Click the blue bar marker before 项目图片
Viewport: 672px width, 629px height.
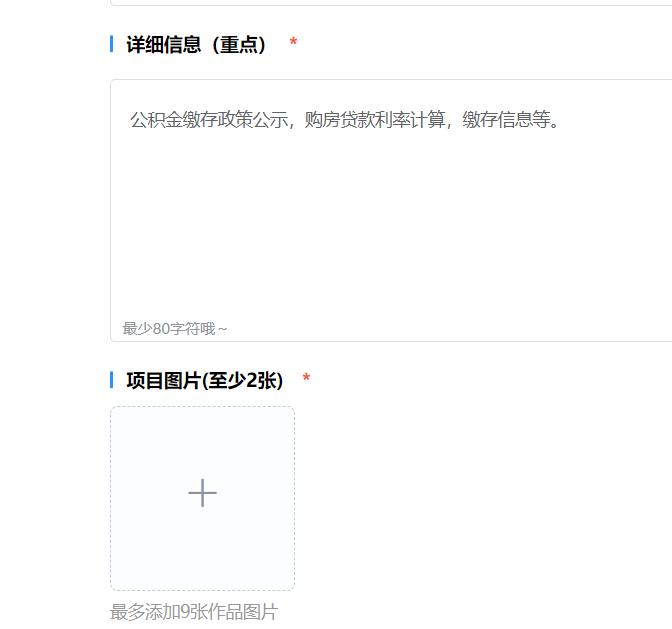(111, 380)
